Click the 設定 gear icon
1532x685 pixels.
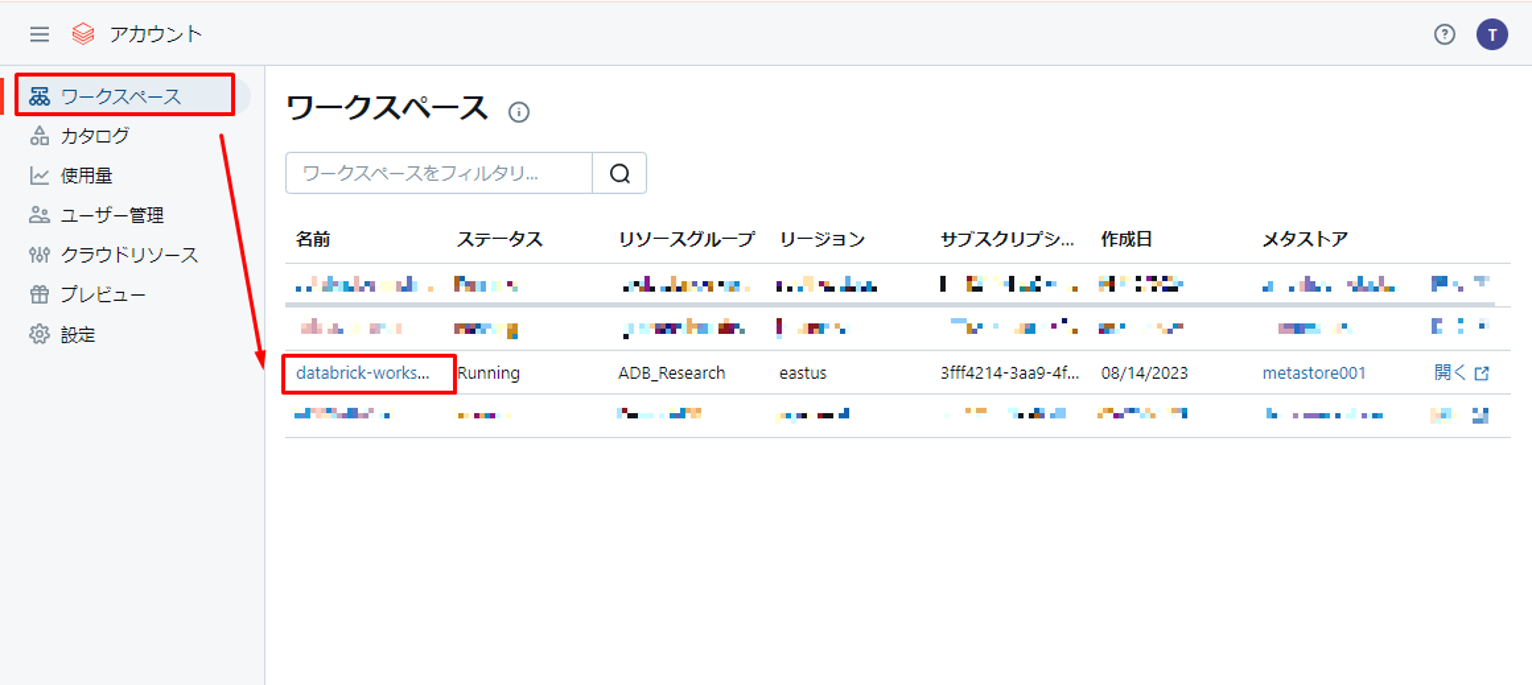(40, 335)
